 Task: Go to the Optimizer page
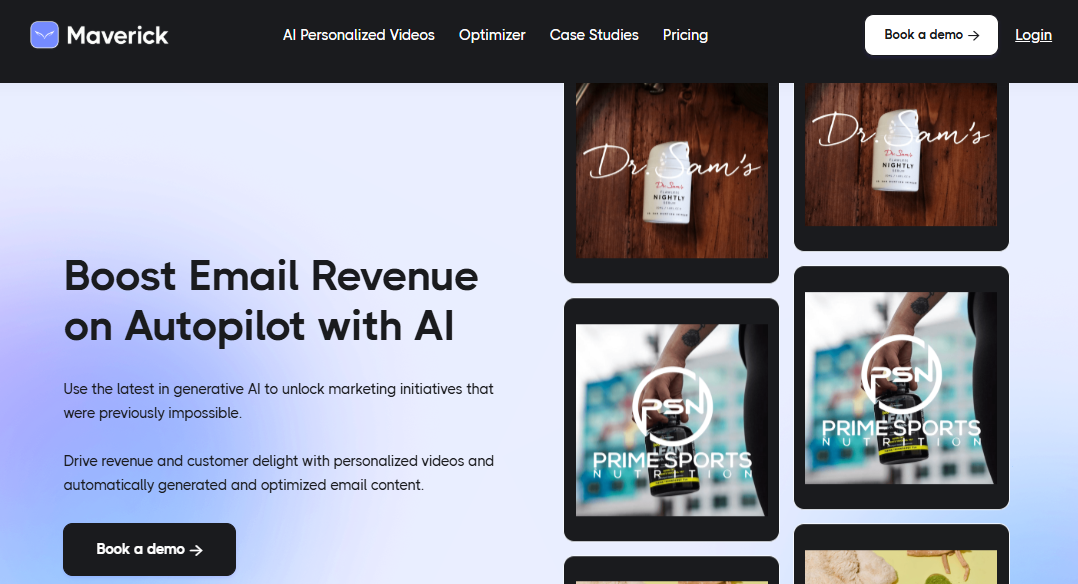(x=492, y=35)
